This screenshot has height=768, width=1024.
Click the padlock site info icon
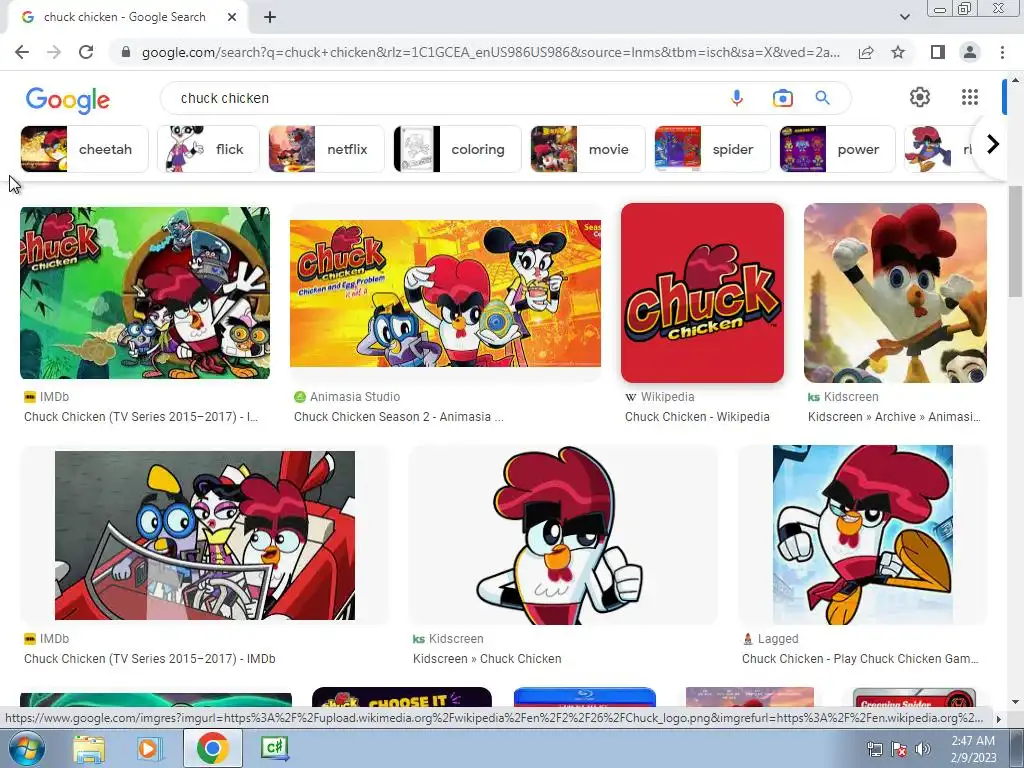coord(126,52)
